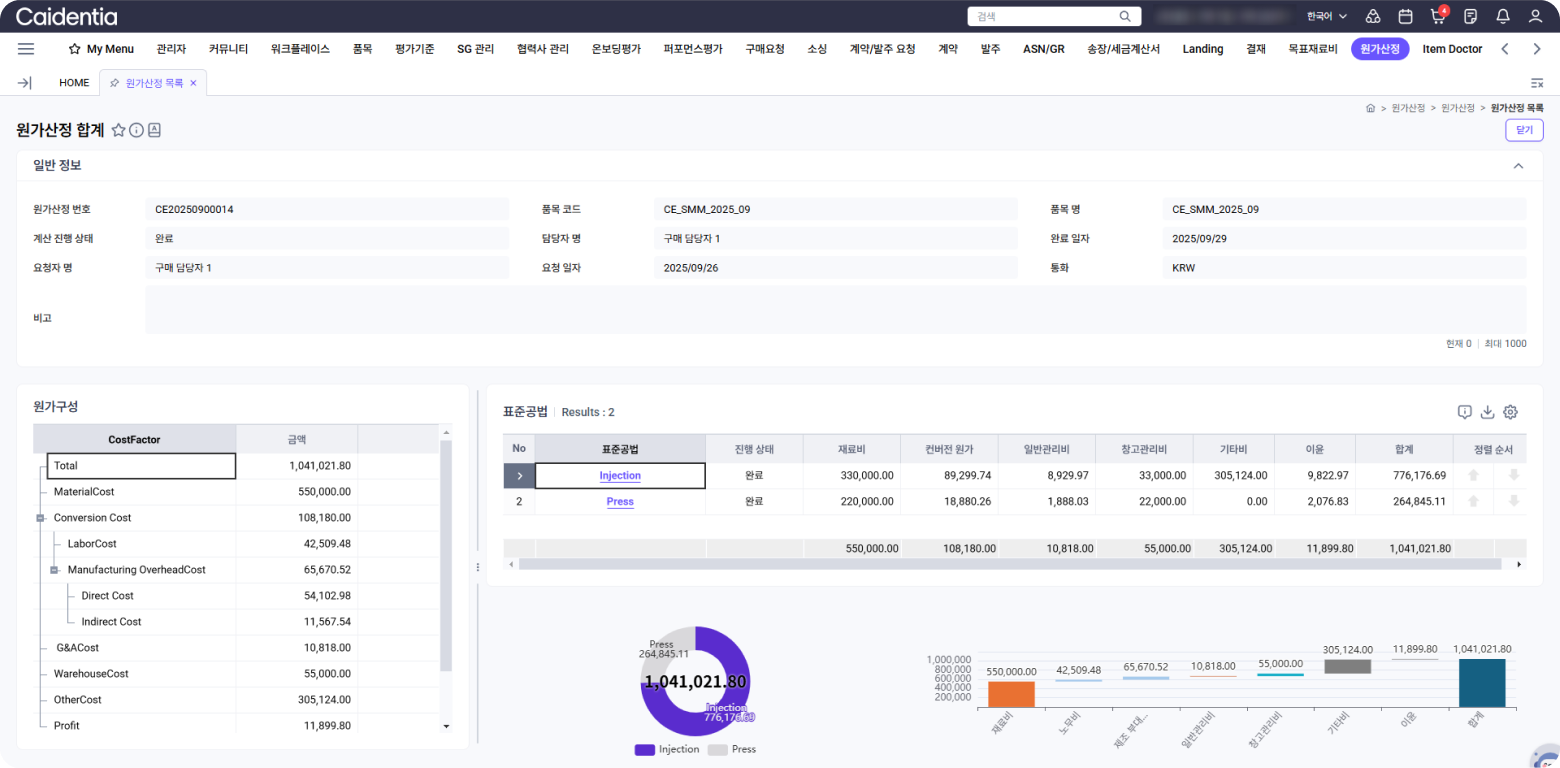Open the grid settings gear icon

(1510, 412)
